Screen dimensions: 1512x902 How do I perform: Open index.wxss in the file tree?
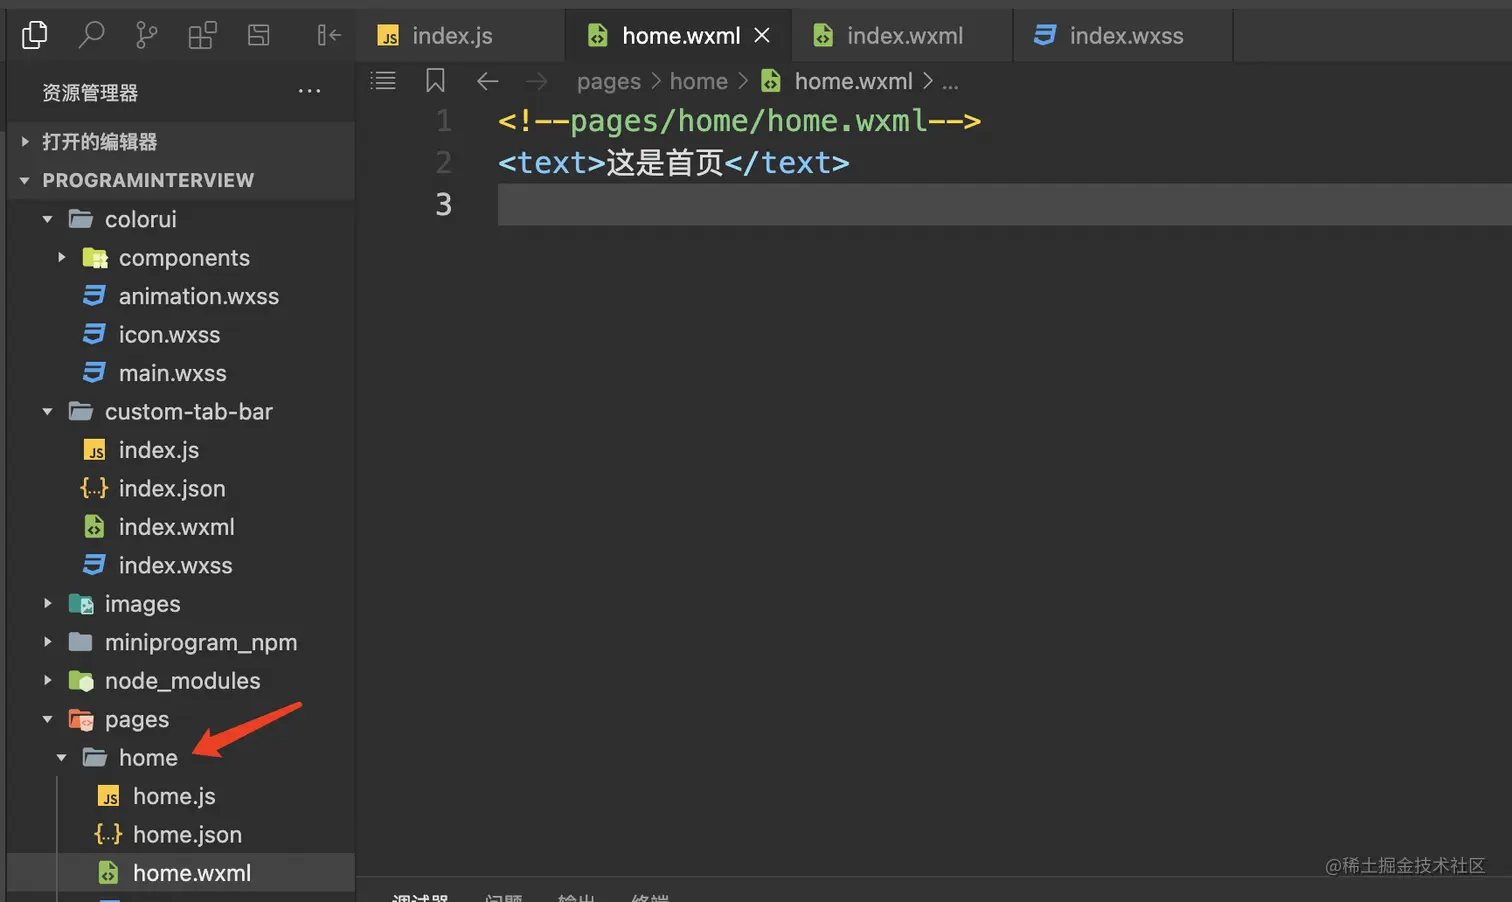click(x=180, y=566)
